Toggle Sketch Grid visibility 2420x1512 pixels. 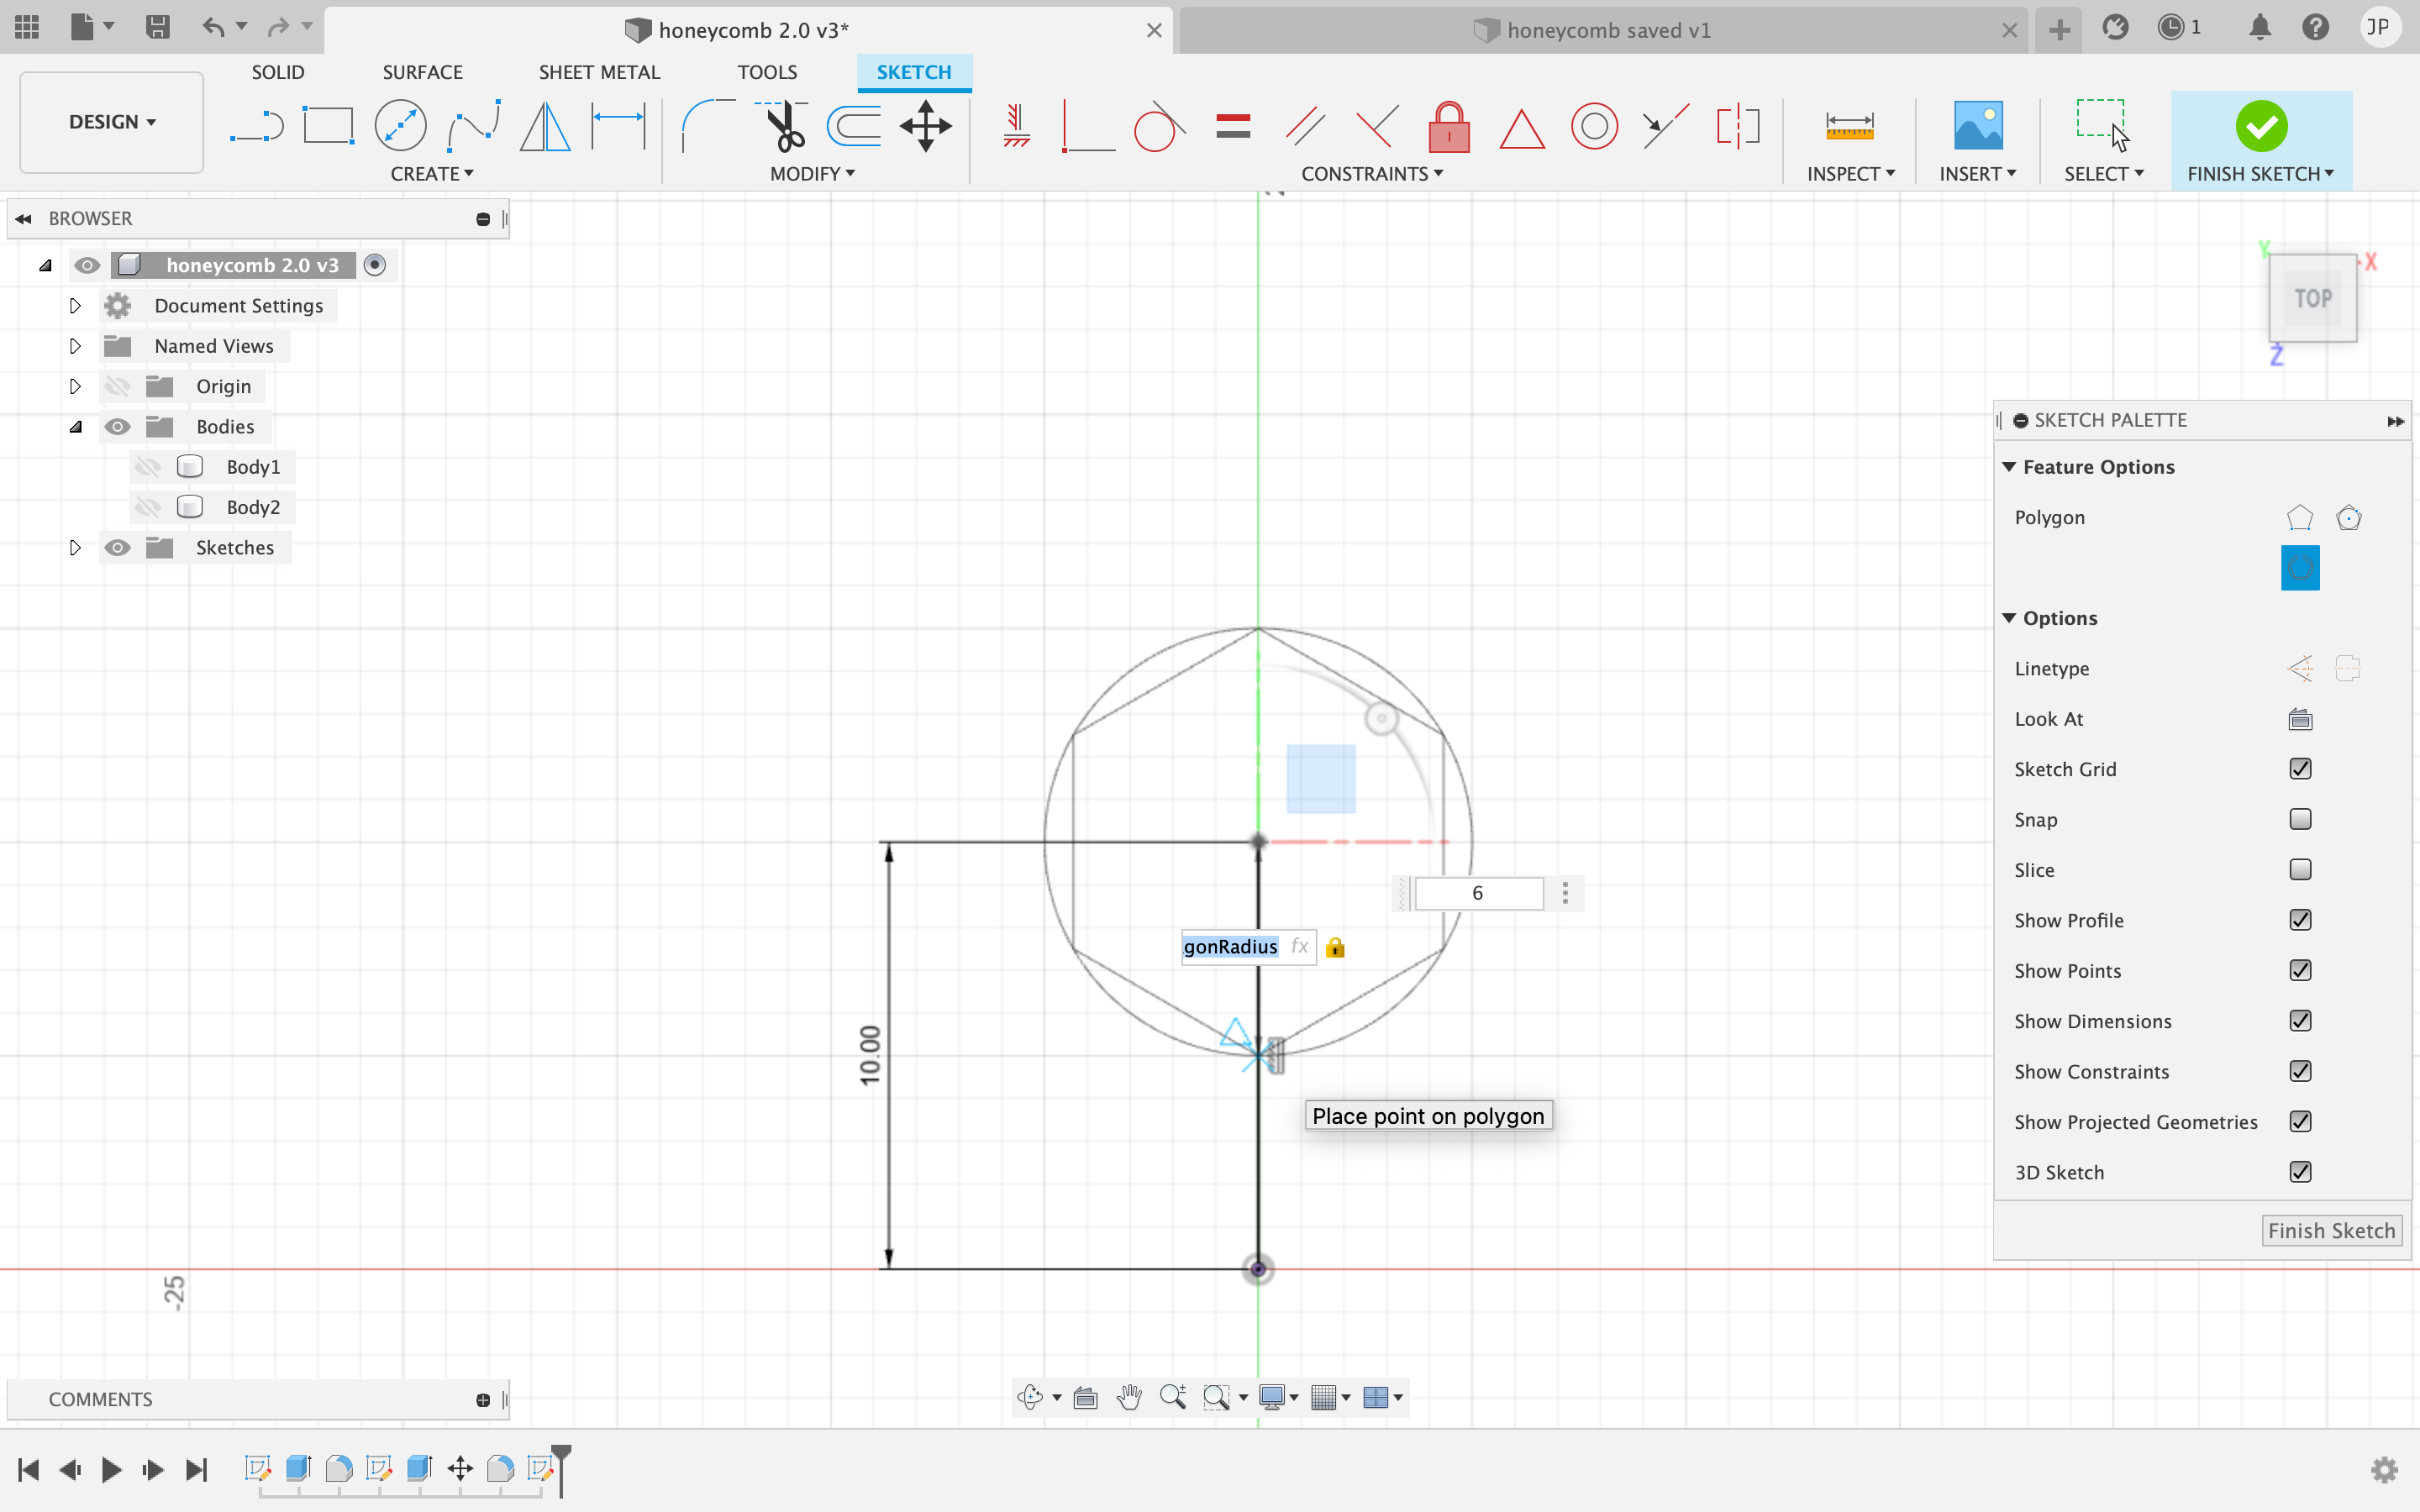[2302, 769]
